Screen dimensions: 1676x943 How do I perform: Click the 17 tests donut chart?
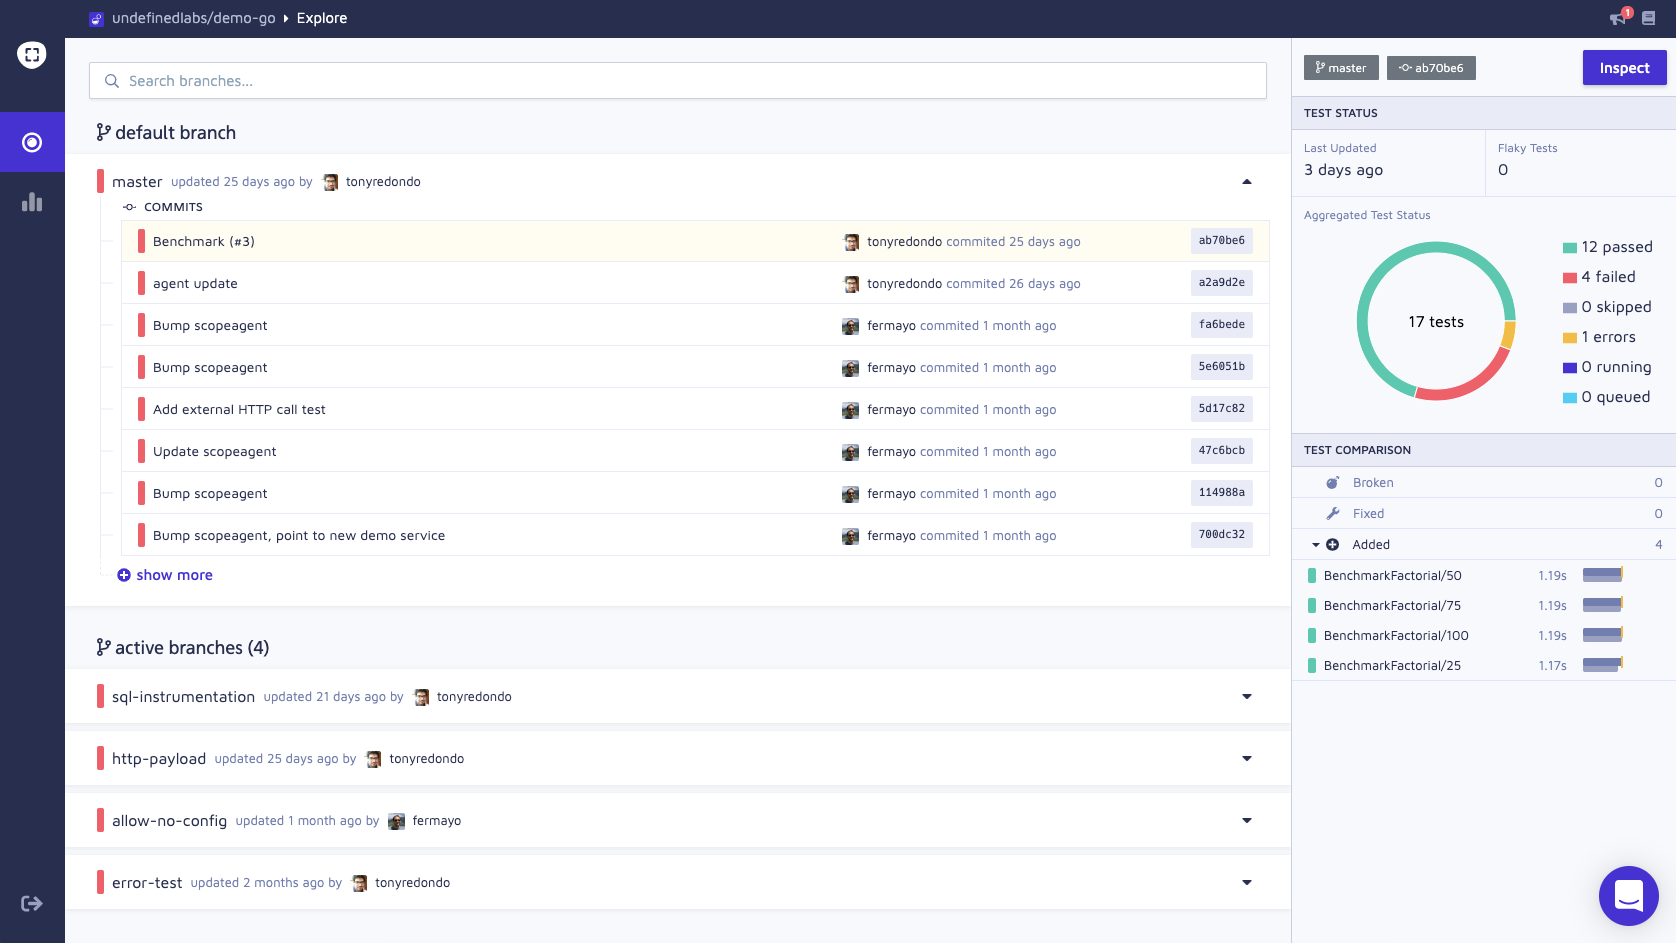point(1436,321)
